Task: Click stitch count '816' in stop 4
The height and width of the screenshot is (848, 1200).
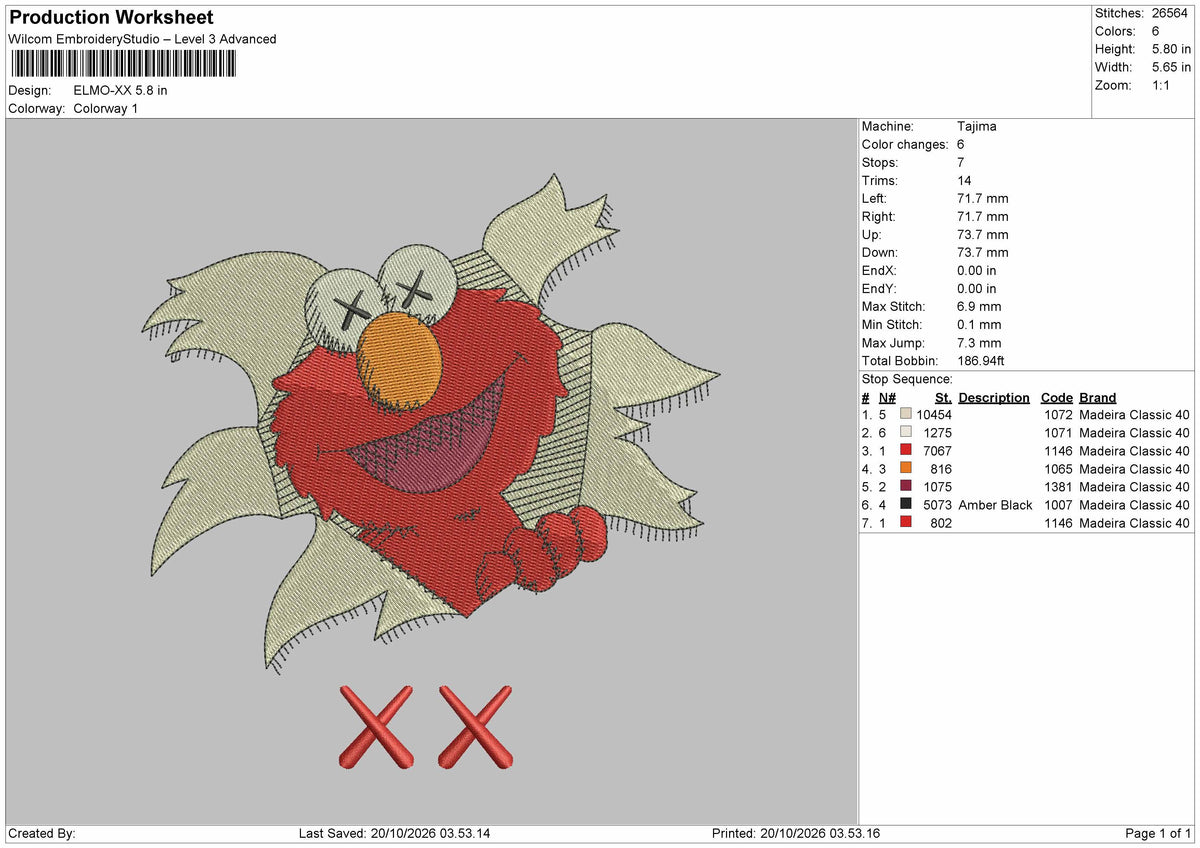Action: click(x=941, y=469)
